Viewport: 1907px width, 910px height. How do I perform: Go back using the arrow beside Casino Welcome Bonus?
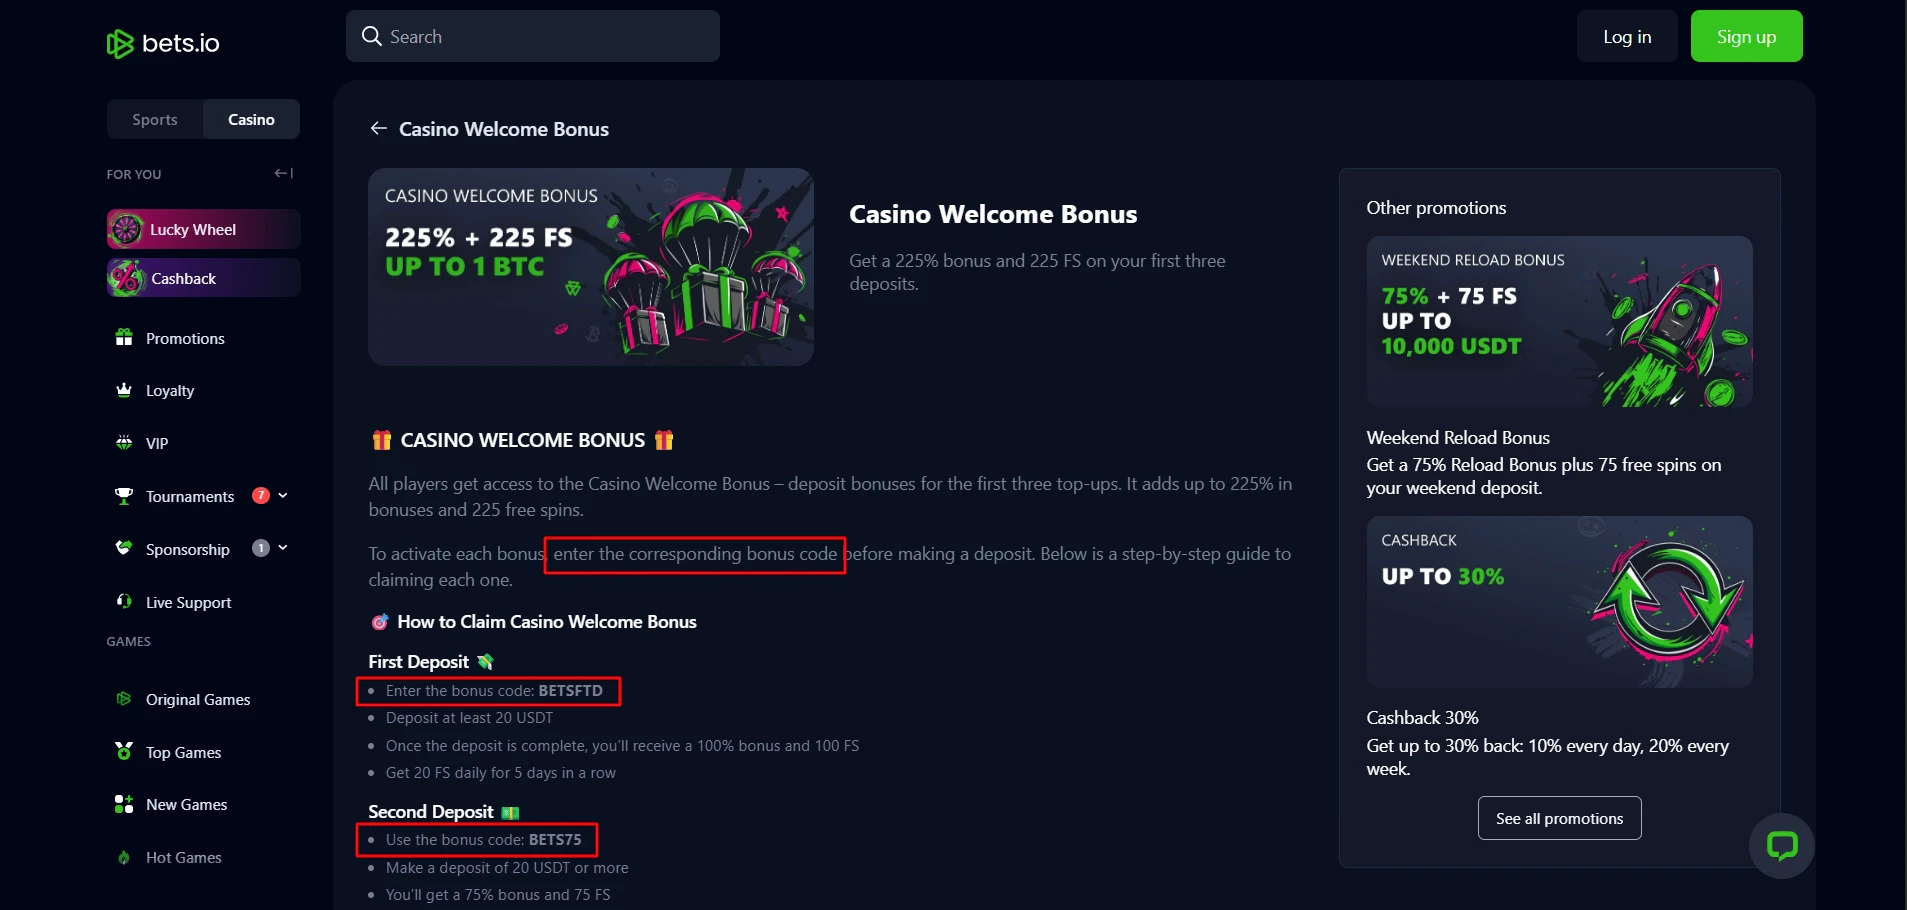[x=378, y=128]
